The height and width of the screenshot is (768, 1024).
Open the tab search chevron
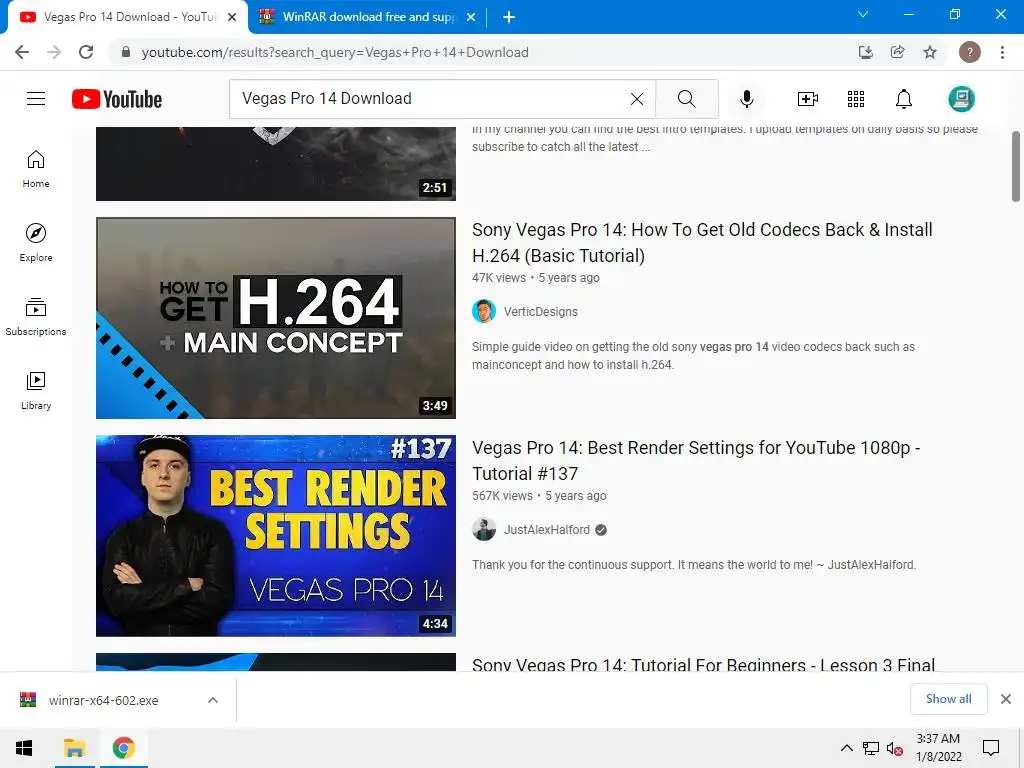click(x=863, y=14)
